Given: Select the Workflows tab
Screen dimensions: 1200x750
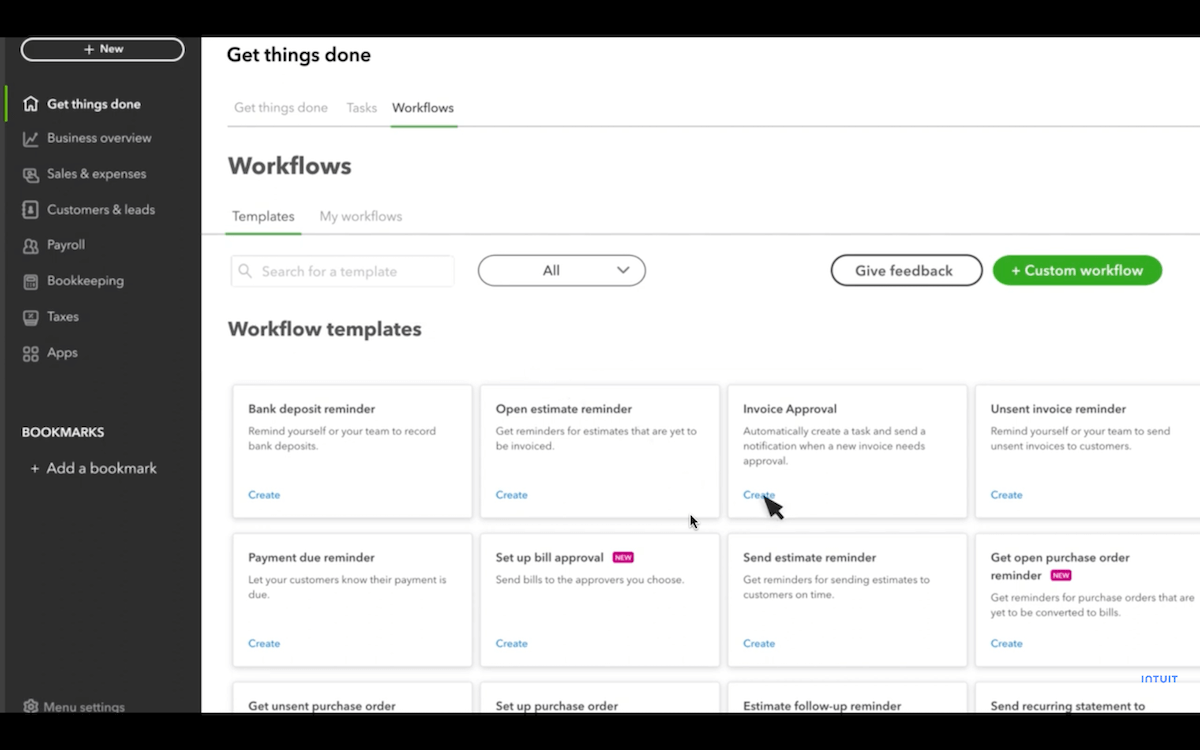Looking at the screenshot, I should tap(423, 108).
